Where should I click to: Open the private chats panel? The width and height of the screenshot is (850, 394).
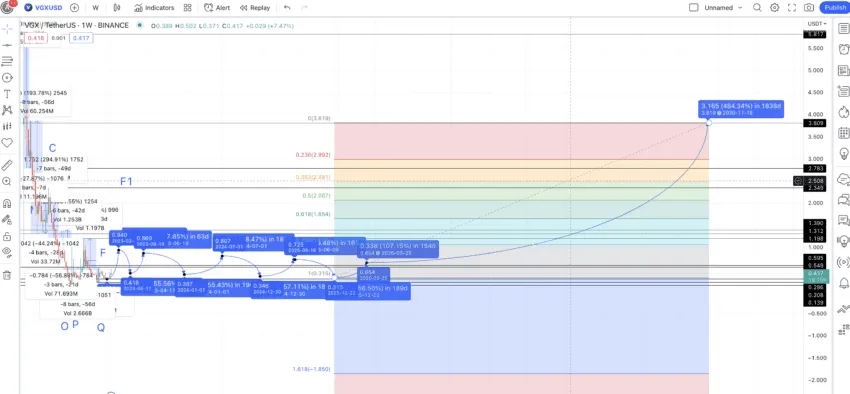(x=843, y=199)
